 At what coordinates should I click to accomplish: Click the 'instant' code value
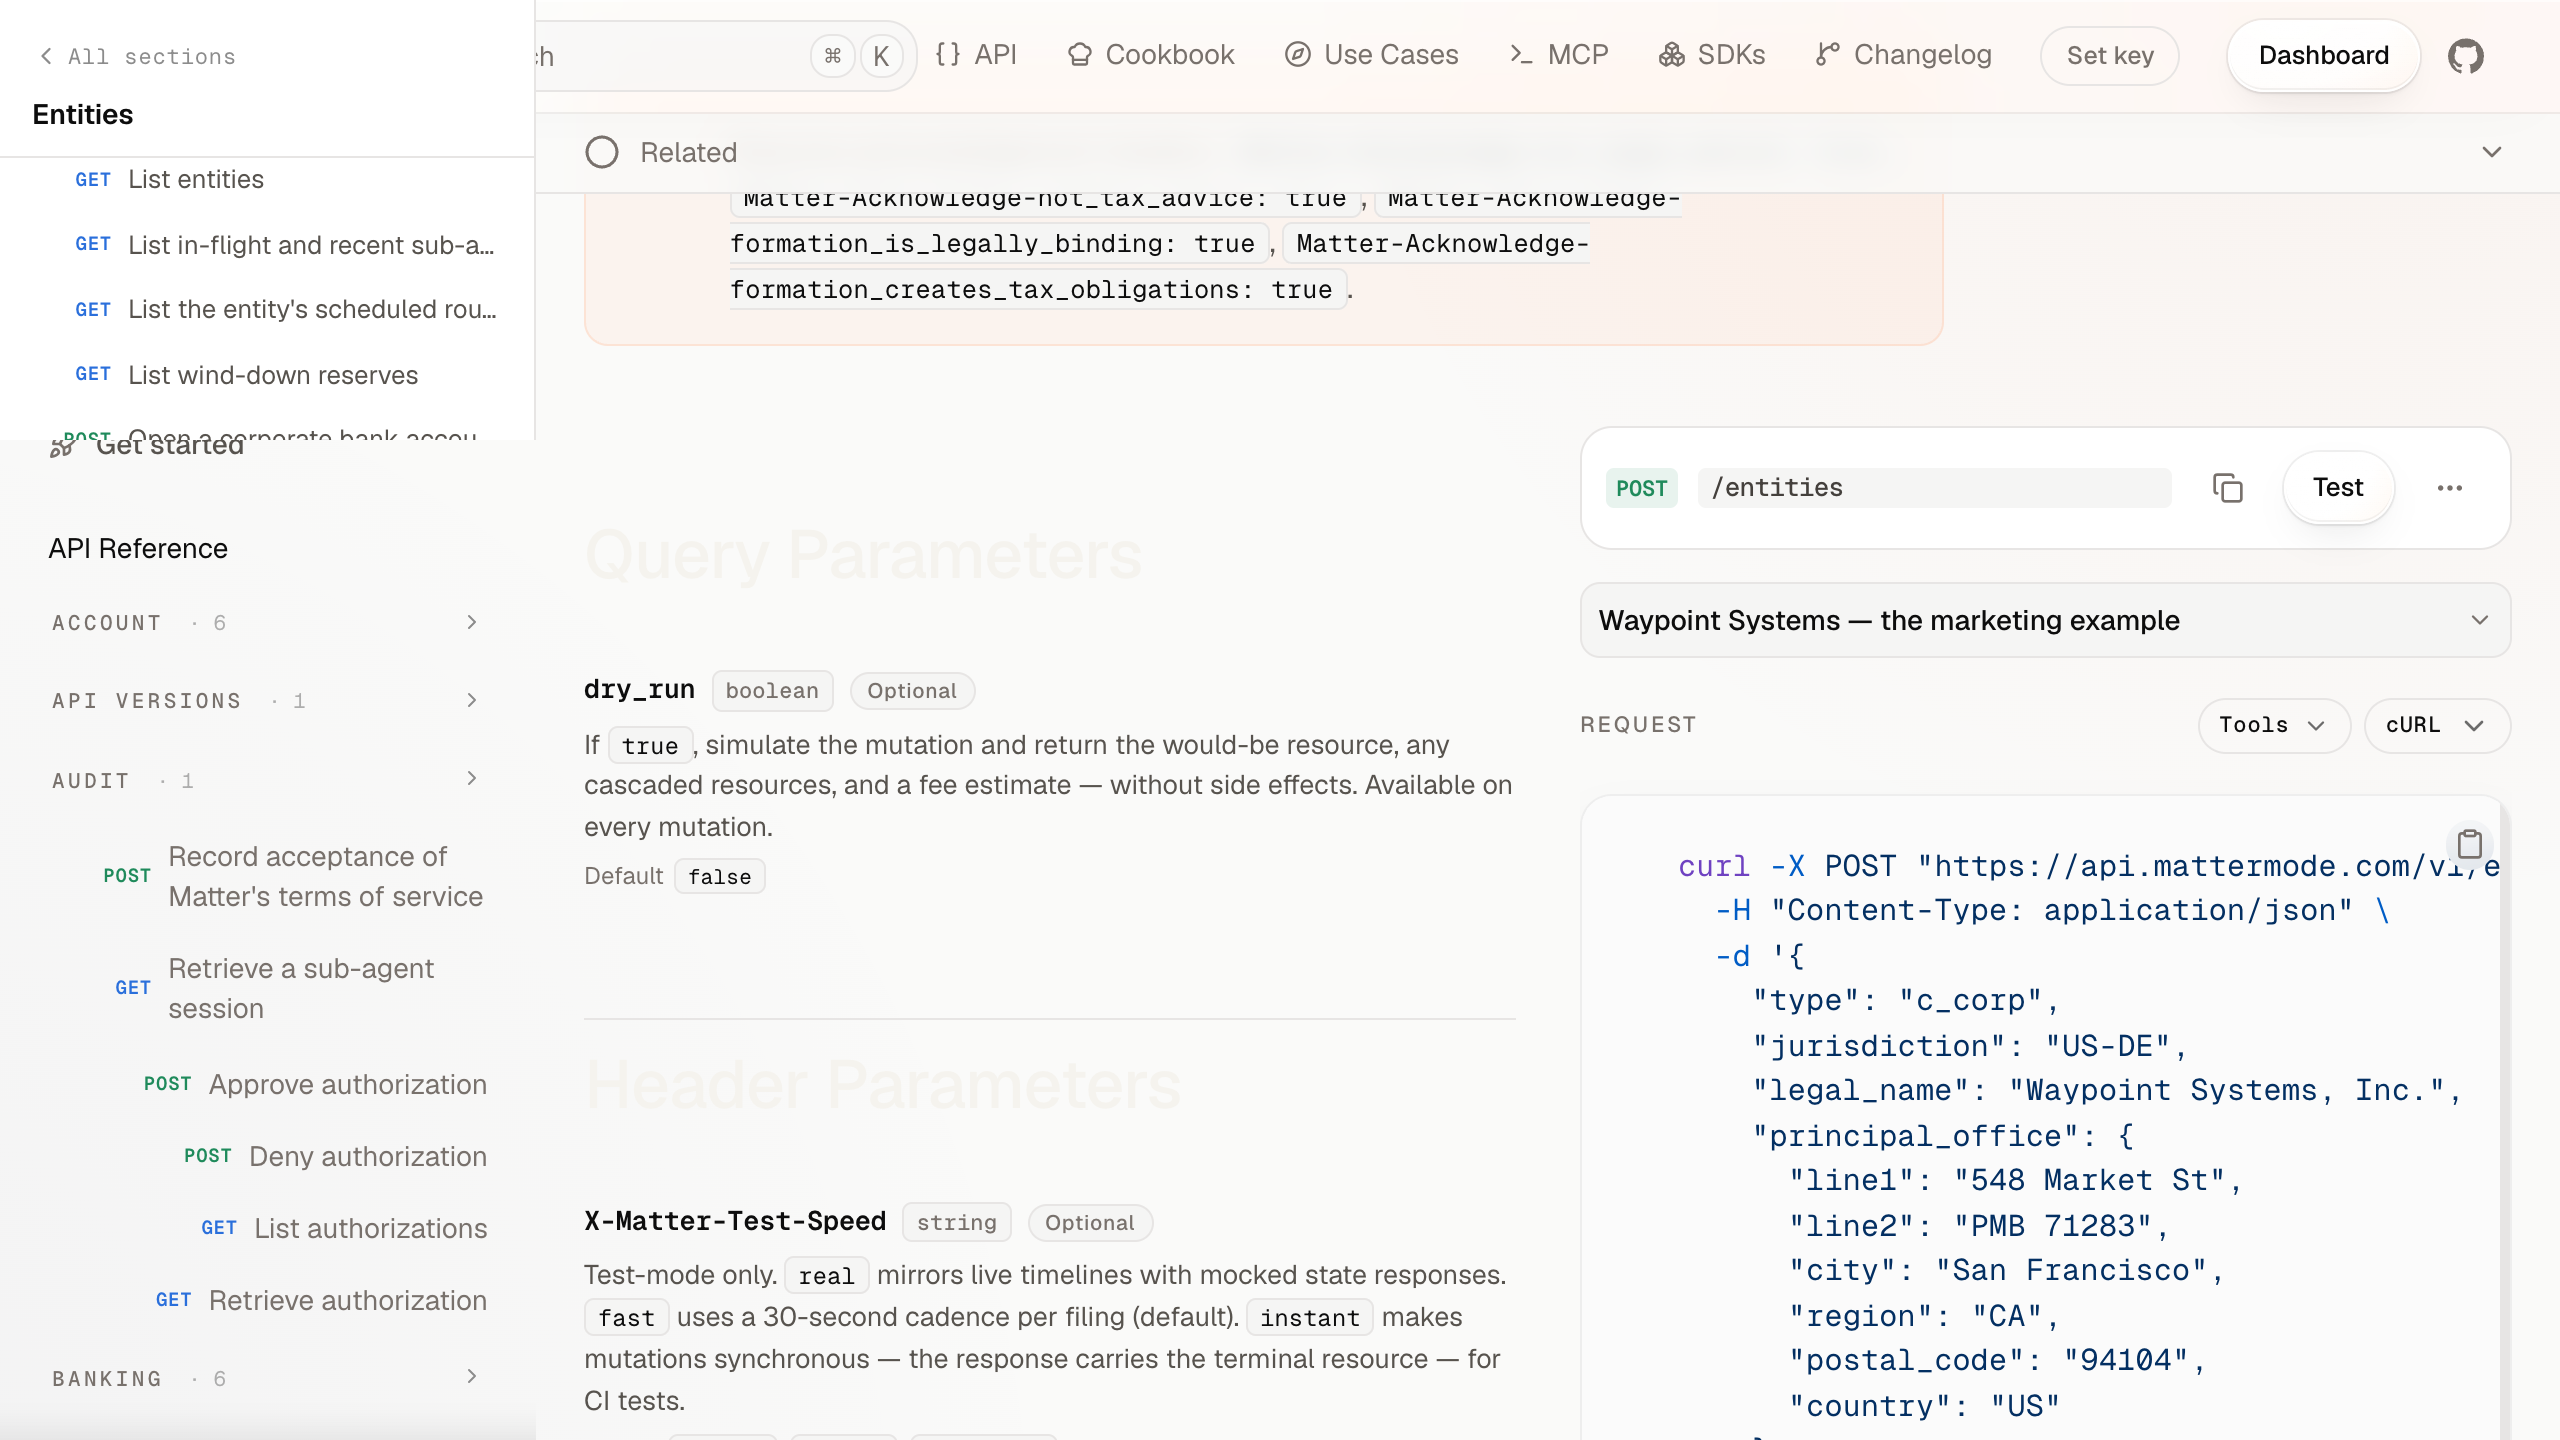click(1309, 1317)
